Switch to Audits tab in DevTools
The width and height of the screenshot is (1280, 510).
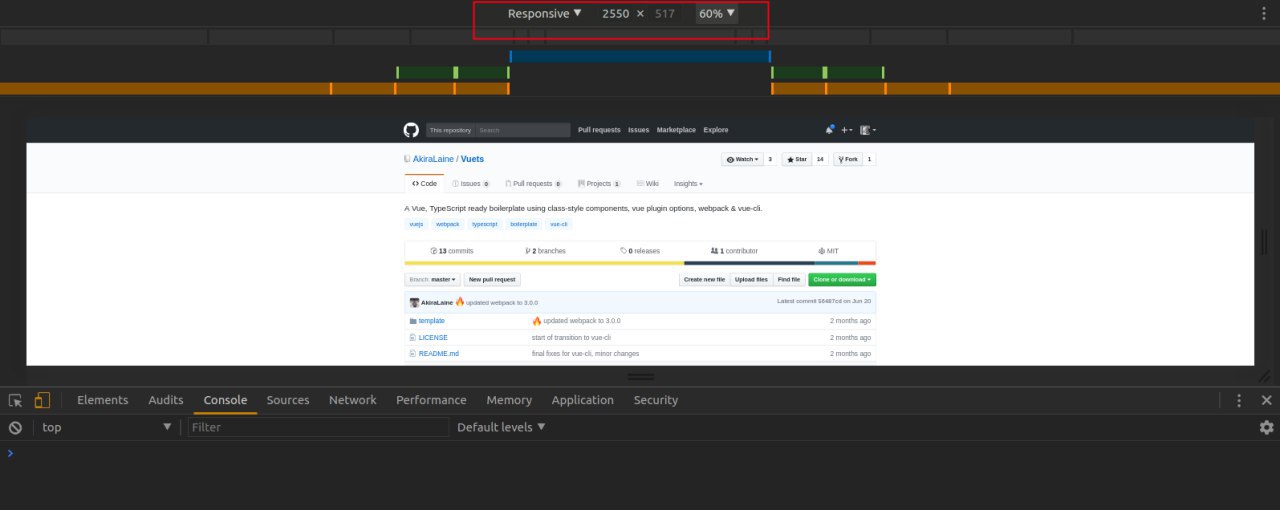pos(166,400)
